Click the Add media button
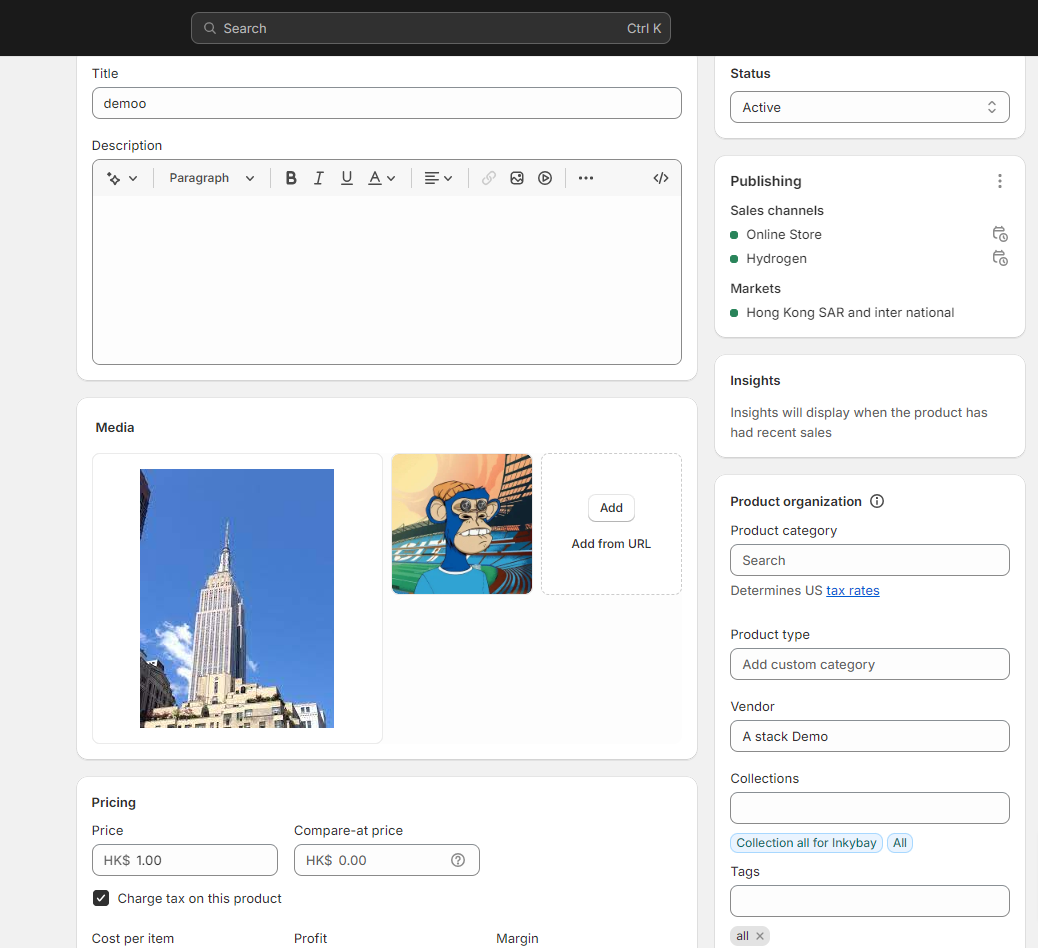This screenshot has height=948, width=1038. 611,508
